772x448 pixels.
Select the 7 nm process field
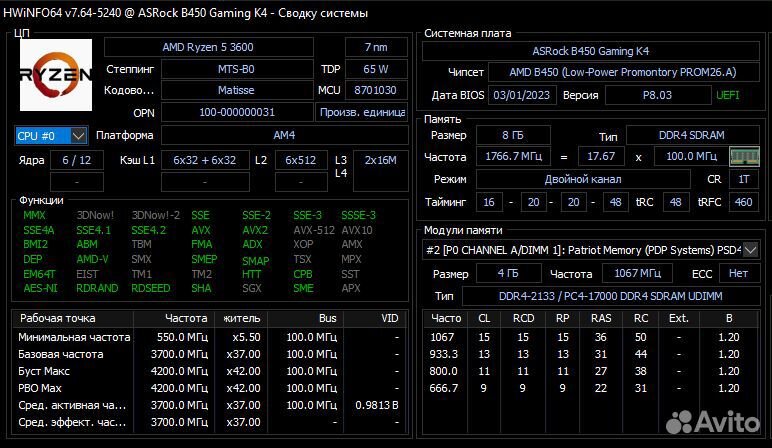pyautogui.click(x=376, y=47)
